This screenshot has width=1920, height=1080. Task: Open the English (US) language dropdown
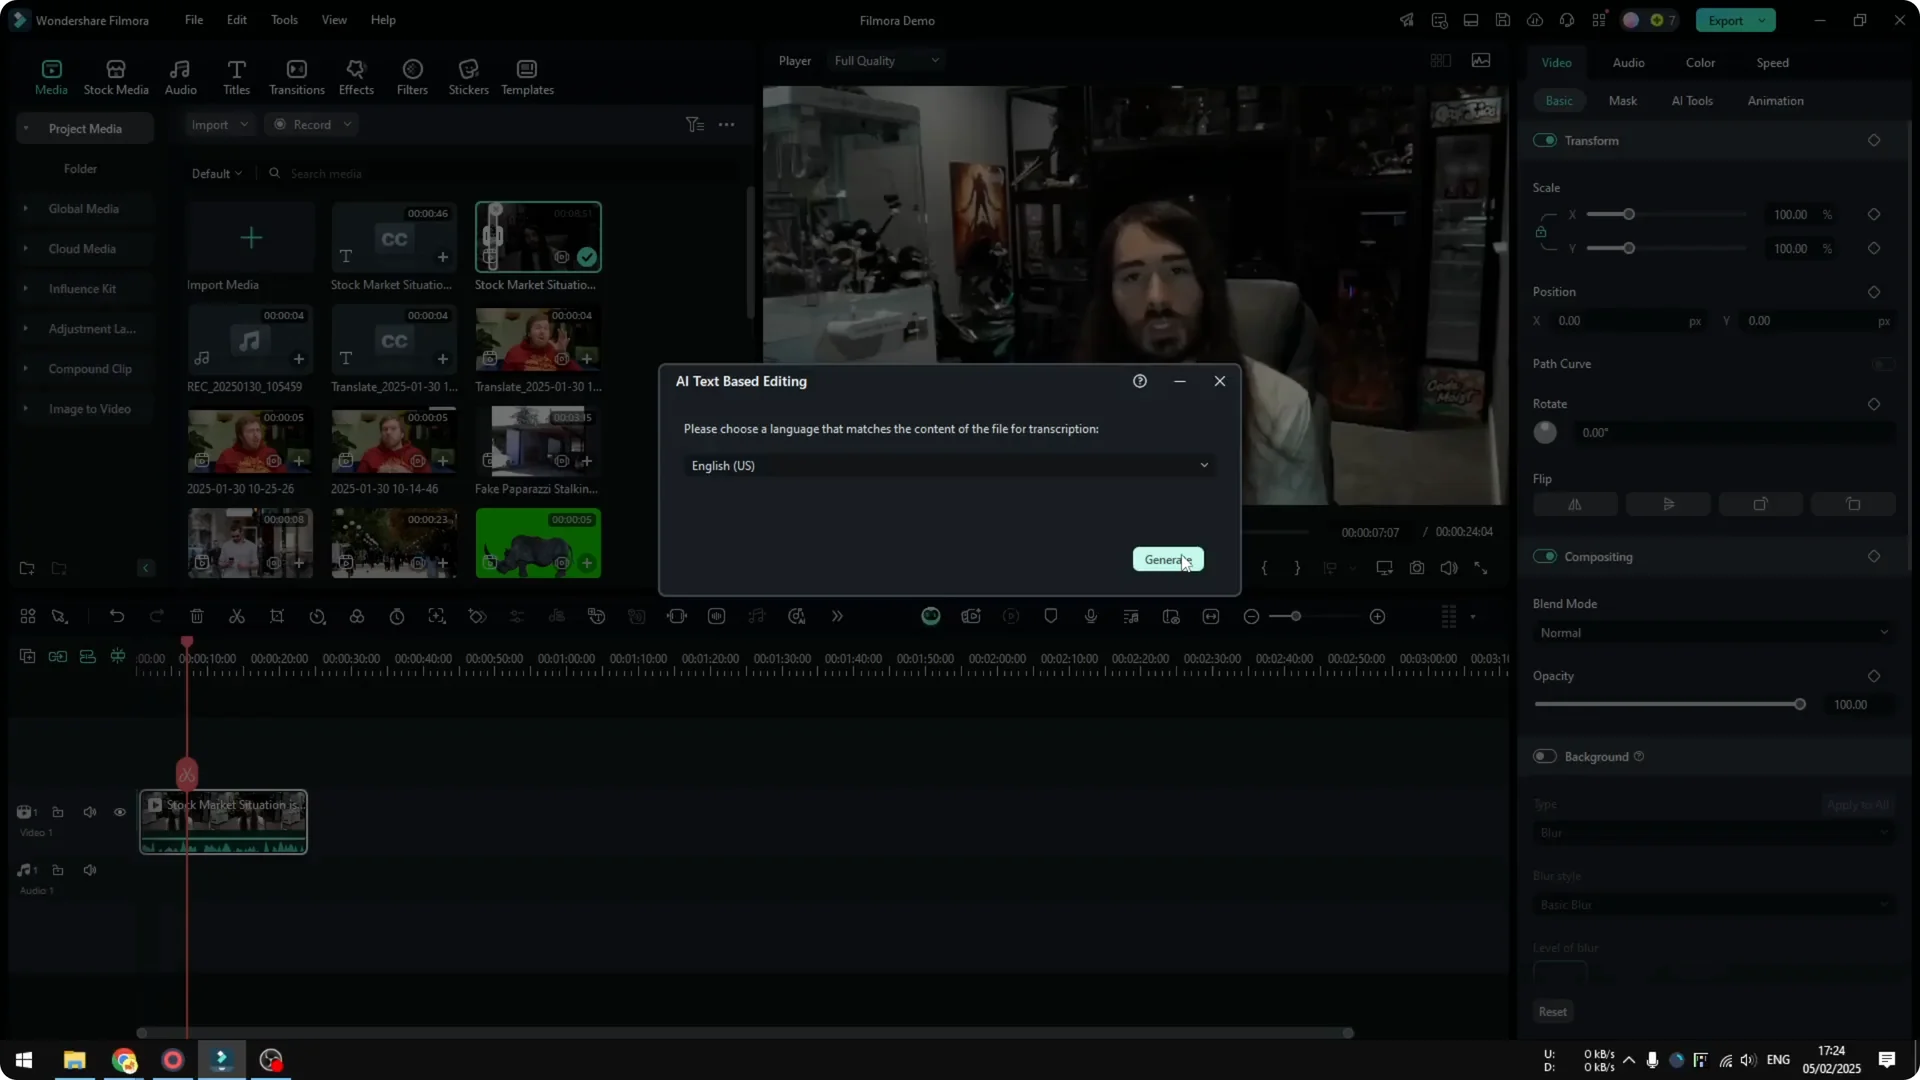point(948,465)
